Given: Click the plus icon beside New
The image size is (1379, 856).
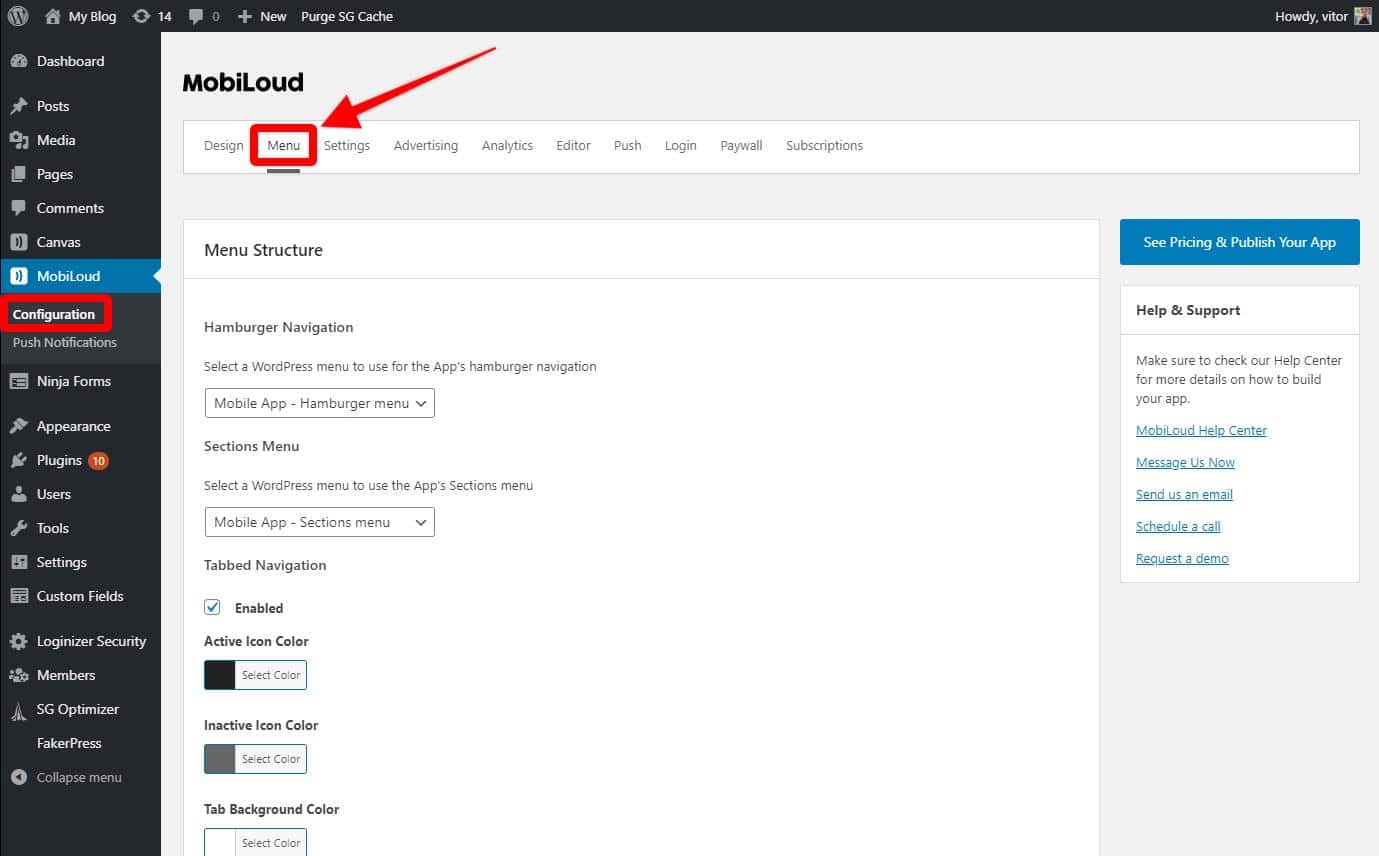Looking at the screenshot, I should click(245, 16).
